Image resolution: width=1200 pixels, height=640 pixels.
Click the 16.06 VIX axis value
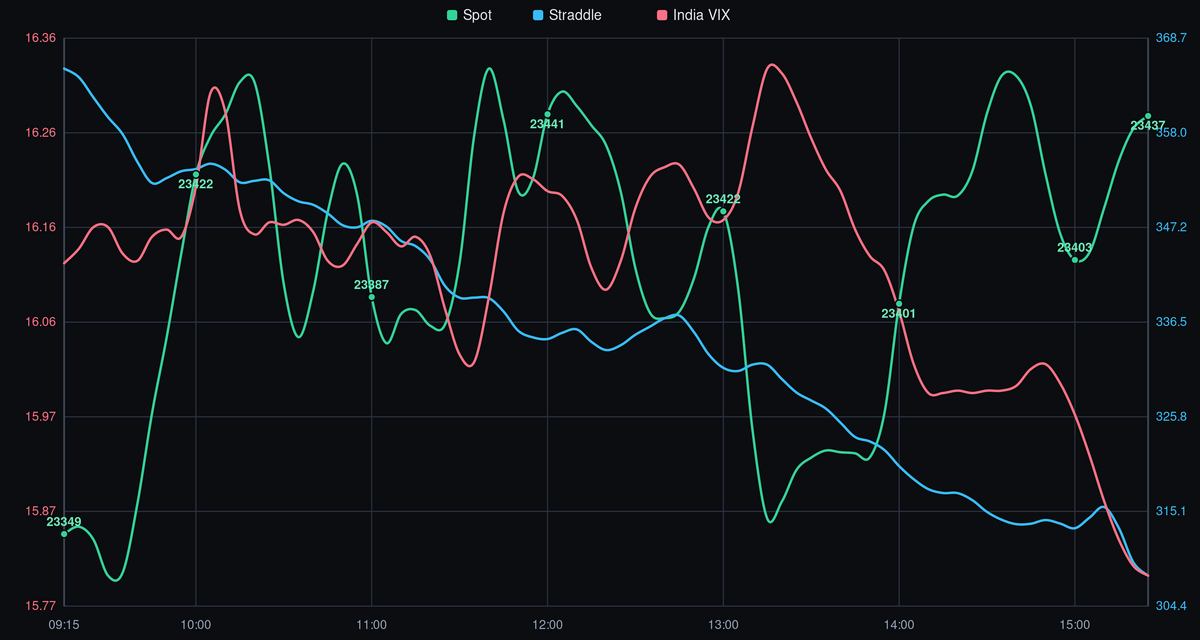point(40,322)
